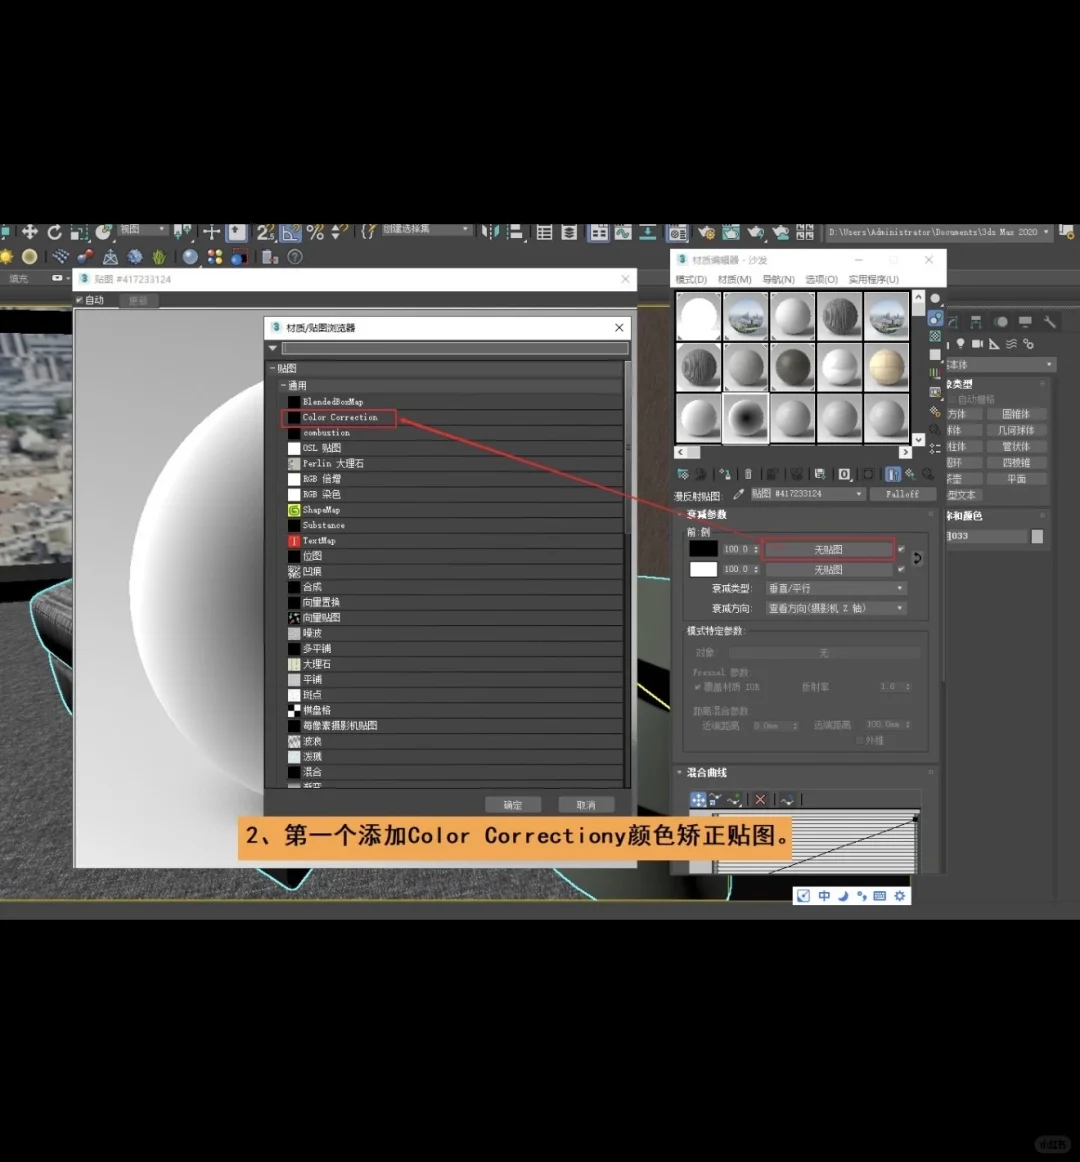1080x1162 pixels.
Task: Toggle checkbox beside second 无贴图 slot
Action: point(901,569)
